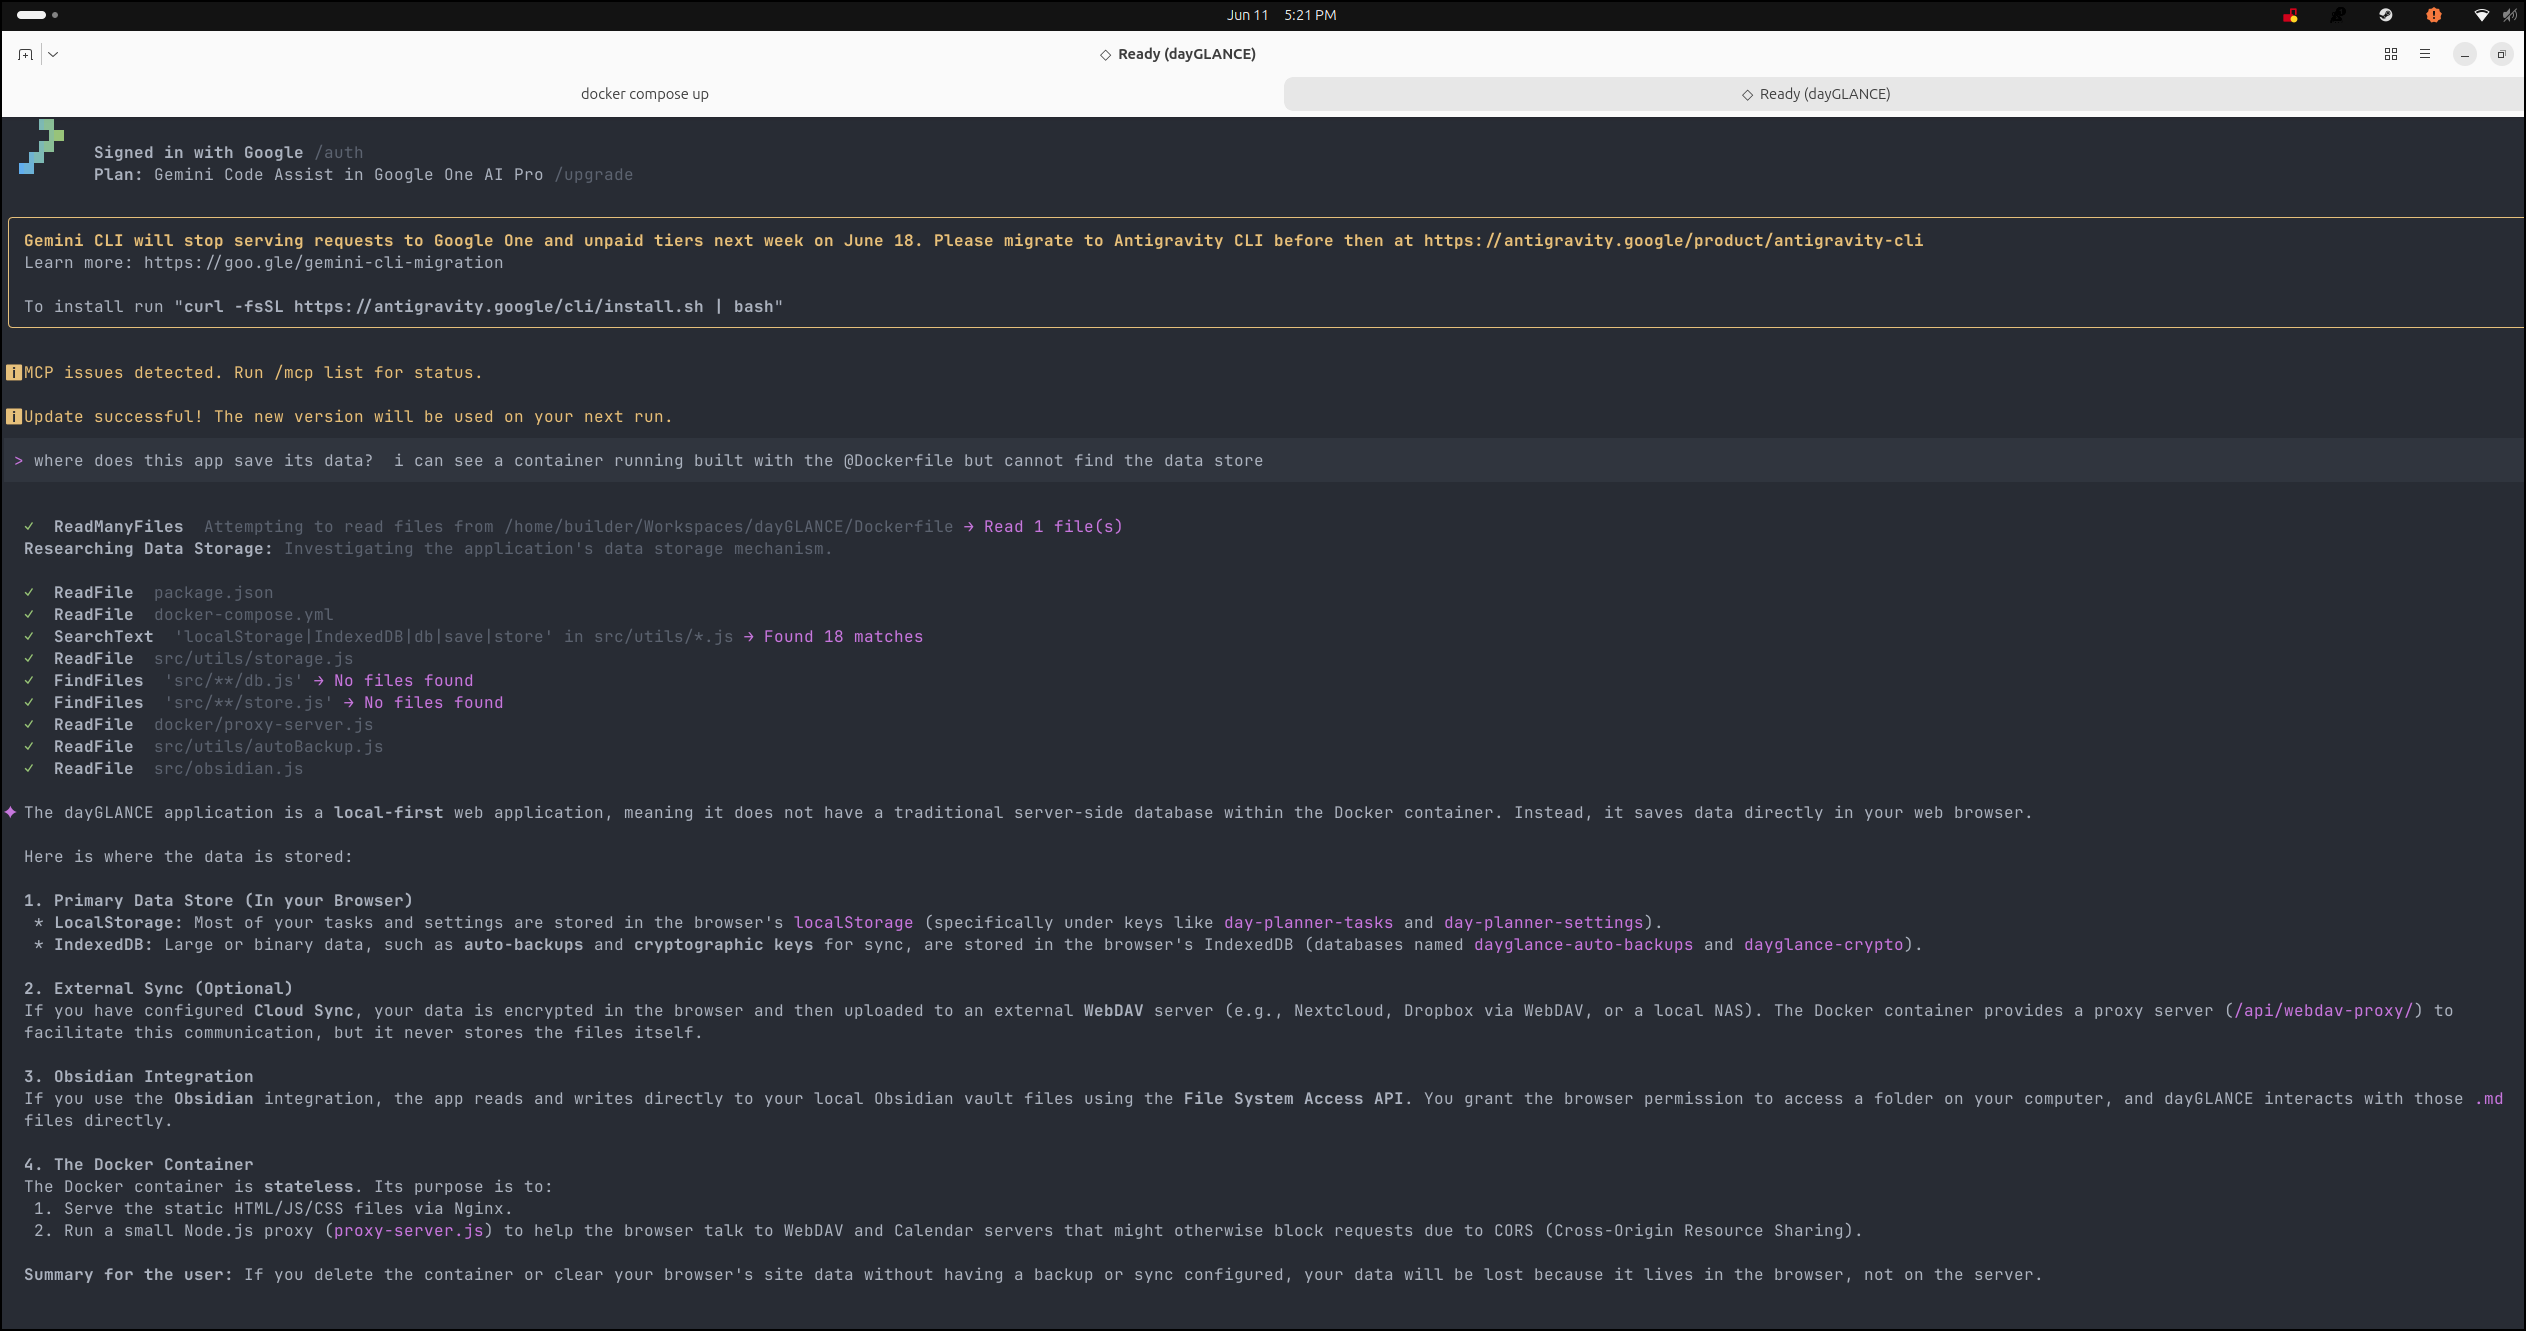Click the docker-compose.yml file name
The image size is (2526, 1331).
(x=243, y=615)
